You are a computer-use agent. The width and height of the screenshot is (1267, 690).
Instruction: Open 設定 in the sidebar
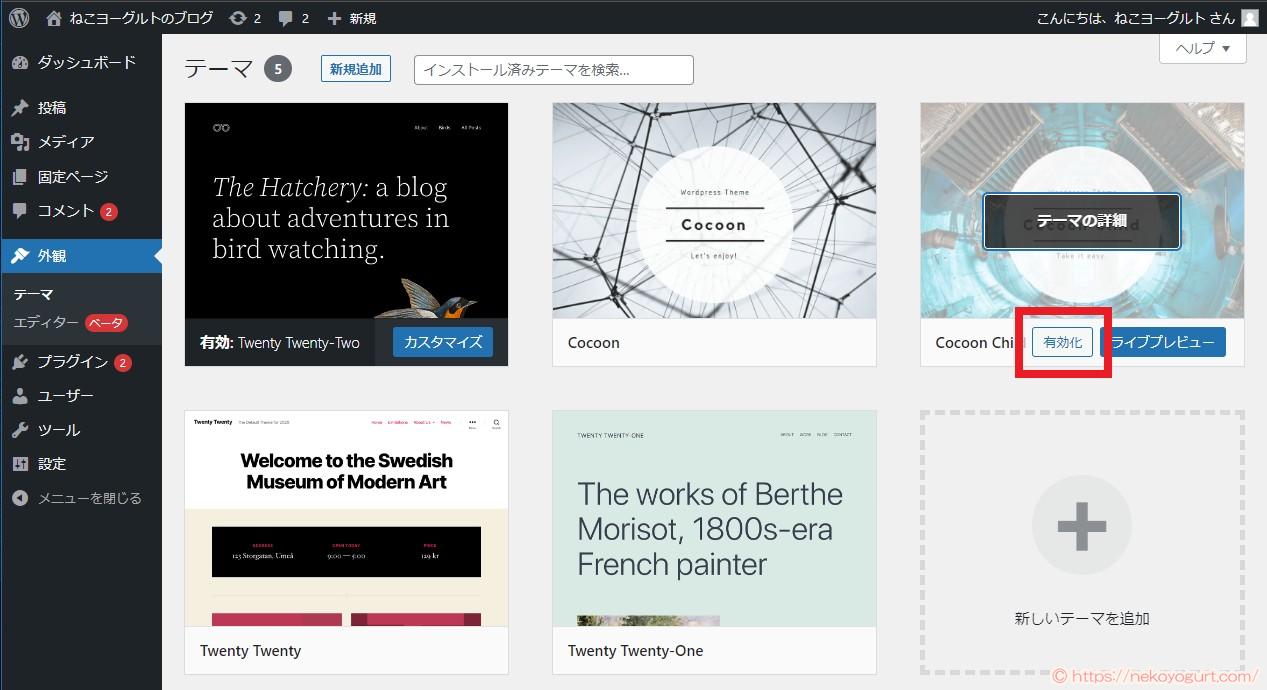pyautogui.click(x=52, y=464)
